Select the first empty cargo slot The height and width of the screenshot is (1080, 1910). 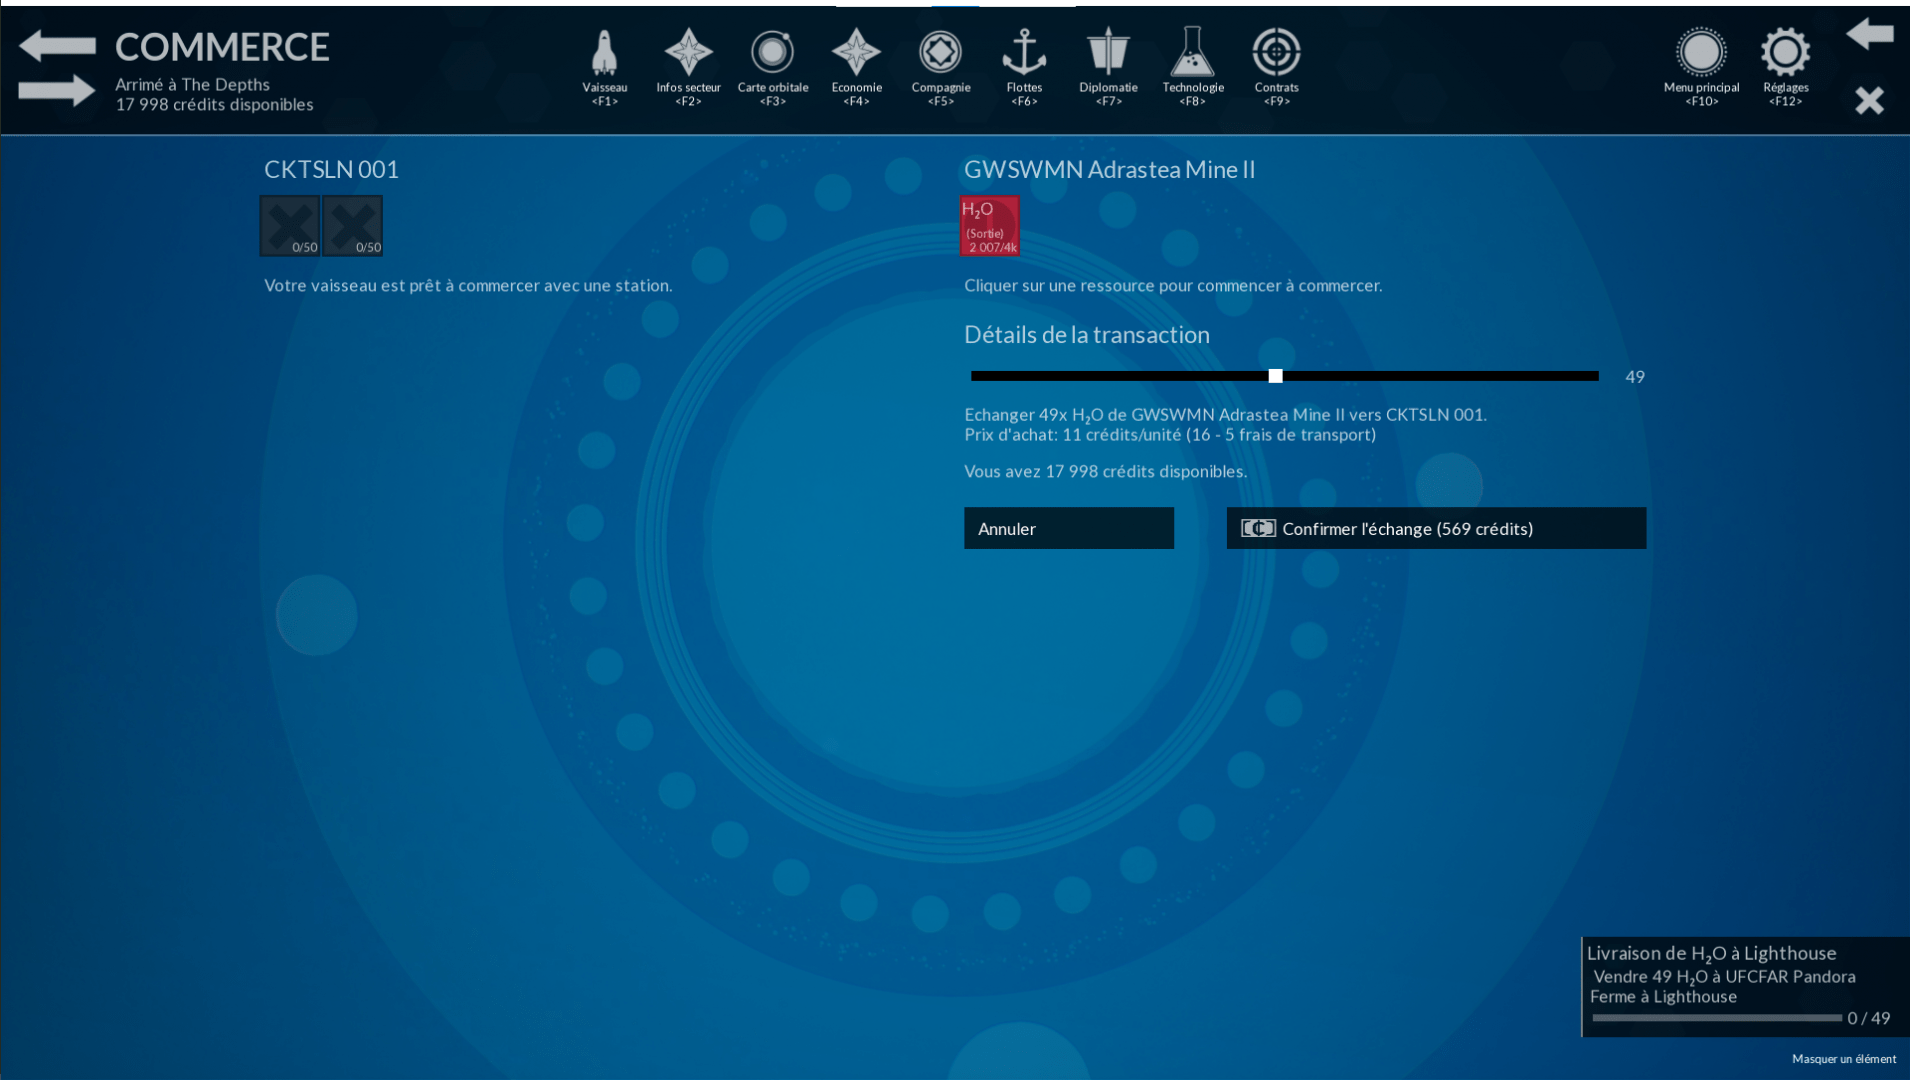[x=290, y=226]
